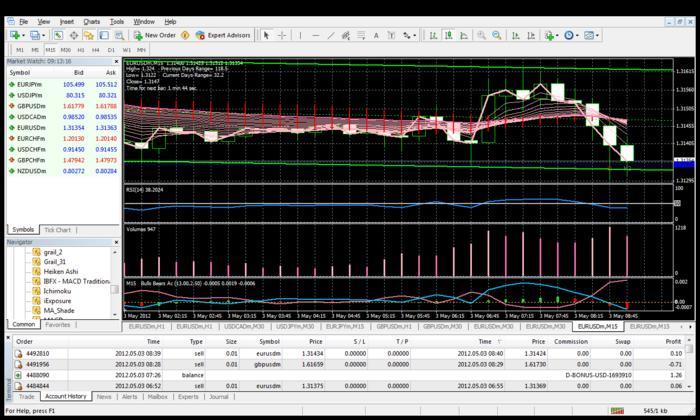Select the Trendline tool
Image resolution: width=700 pixels, height=420 pixels.
[x=331, y=35]
